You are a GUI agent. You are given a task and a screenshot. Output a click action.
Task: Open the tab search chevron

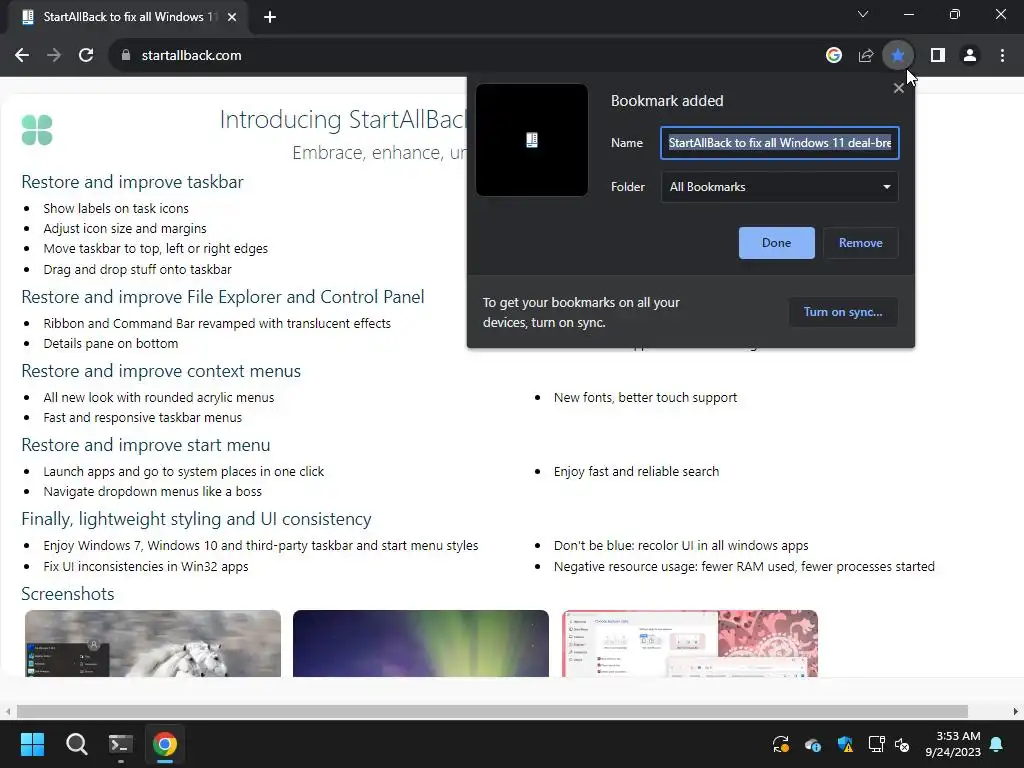(863, 14)
